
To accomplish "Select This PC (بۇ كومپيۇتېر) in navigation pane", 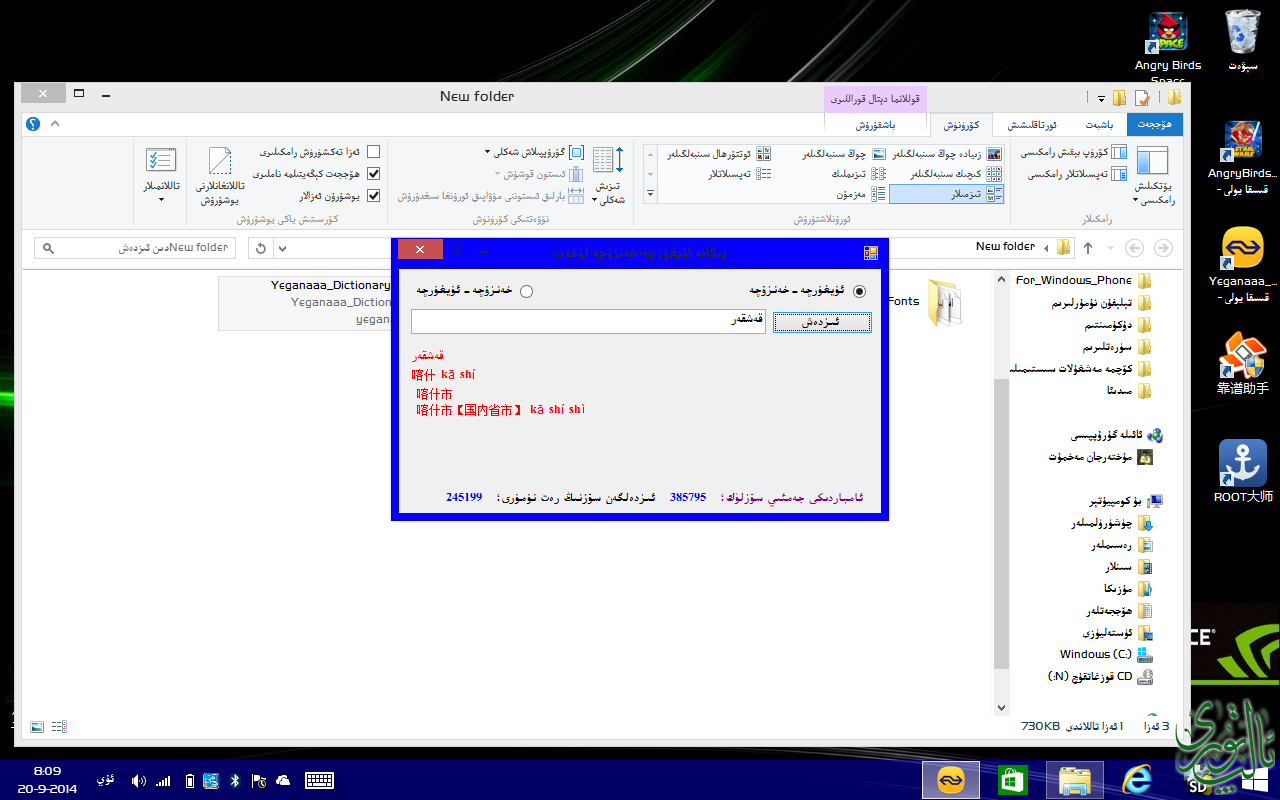I will (1126, 500).
